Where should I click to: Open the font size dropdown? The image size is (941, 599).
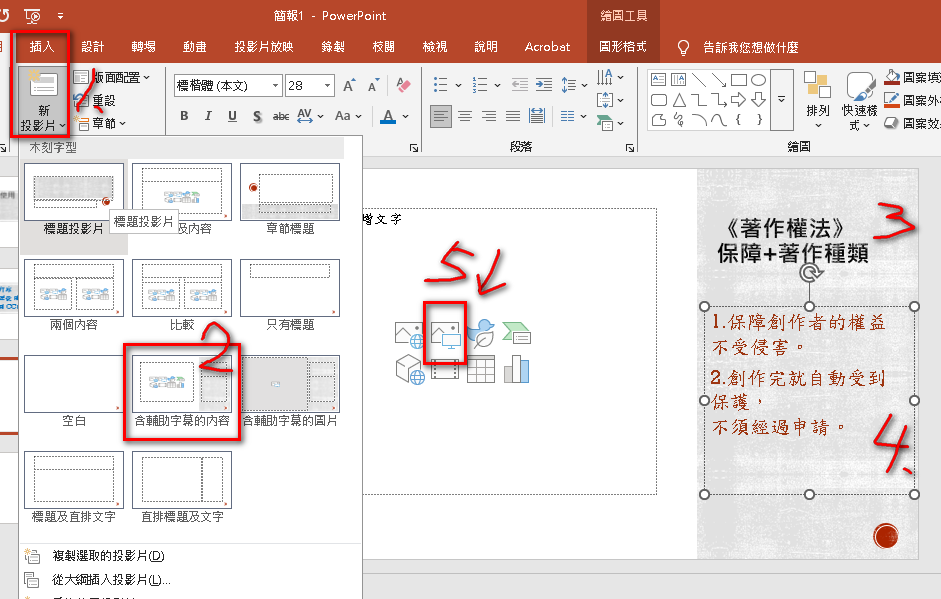(327, 85)
